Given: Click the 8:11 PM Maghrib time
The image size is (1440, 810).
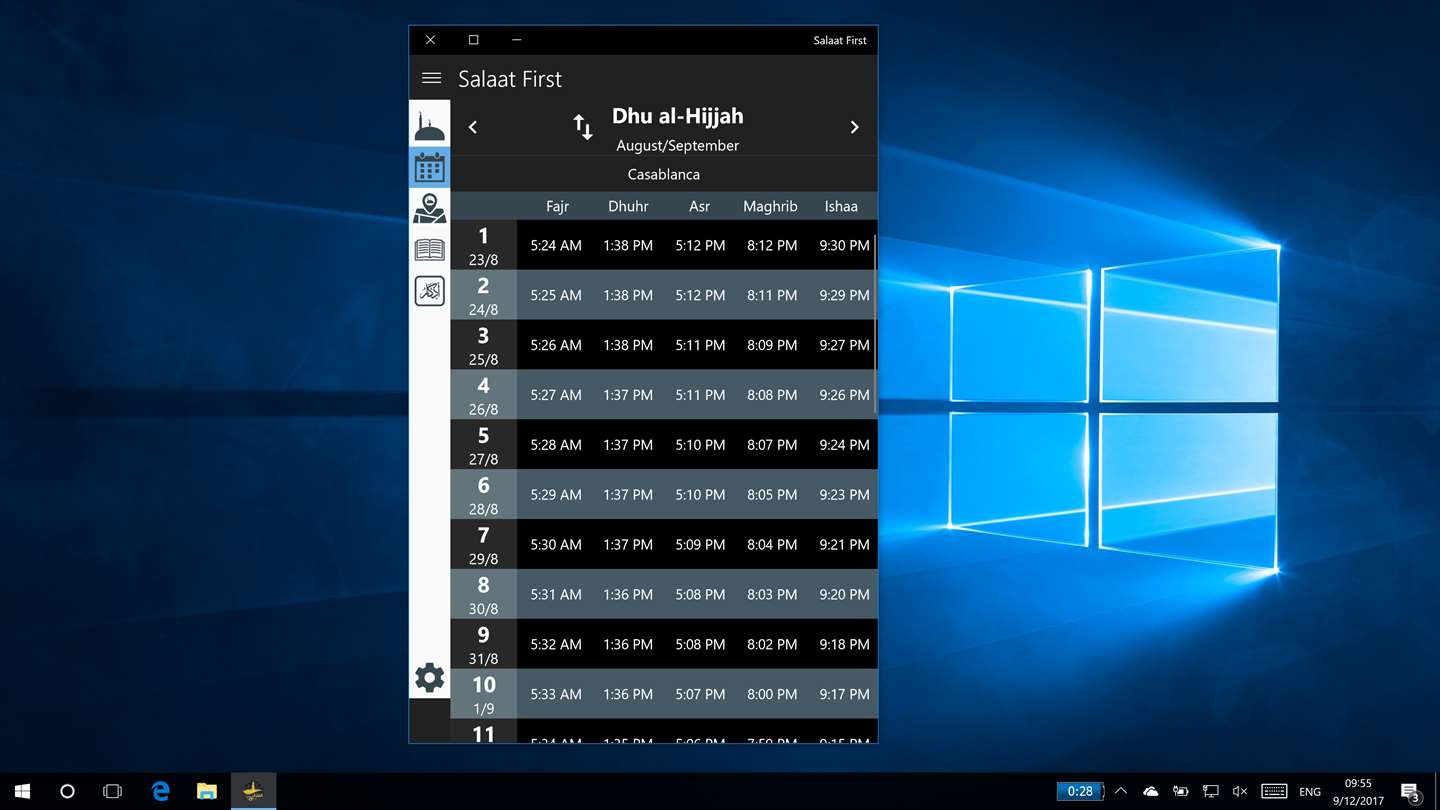Looking at the screenshot, I should point(772,295).
